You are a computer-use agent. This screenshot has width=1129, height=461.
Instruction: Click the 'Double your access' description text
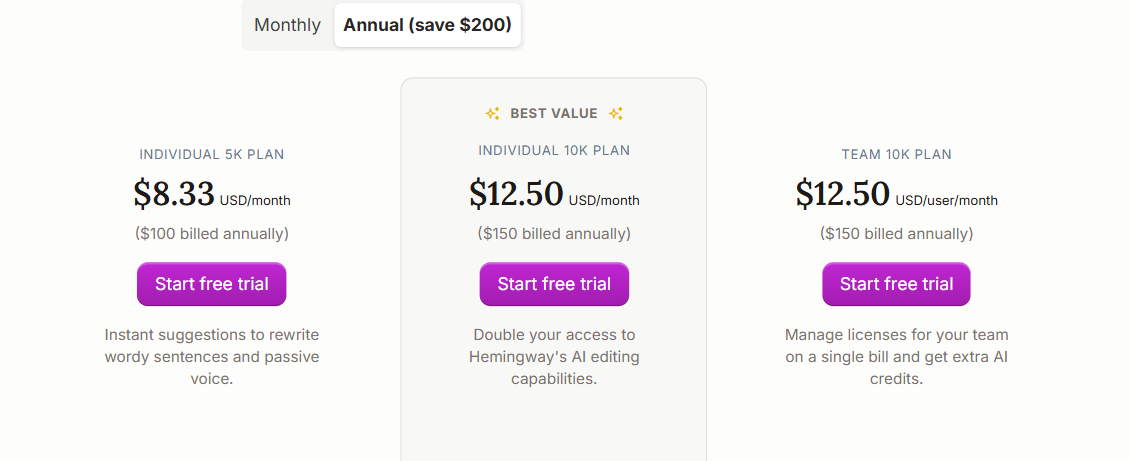pos(554,357)
